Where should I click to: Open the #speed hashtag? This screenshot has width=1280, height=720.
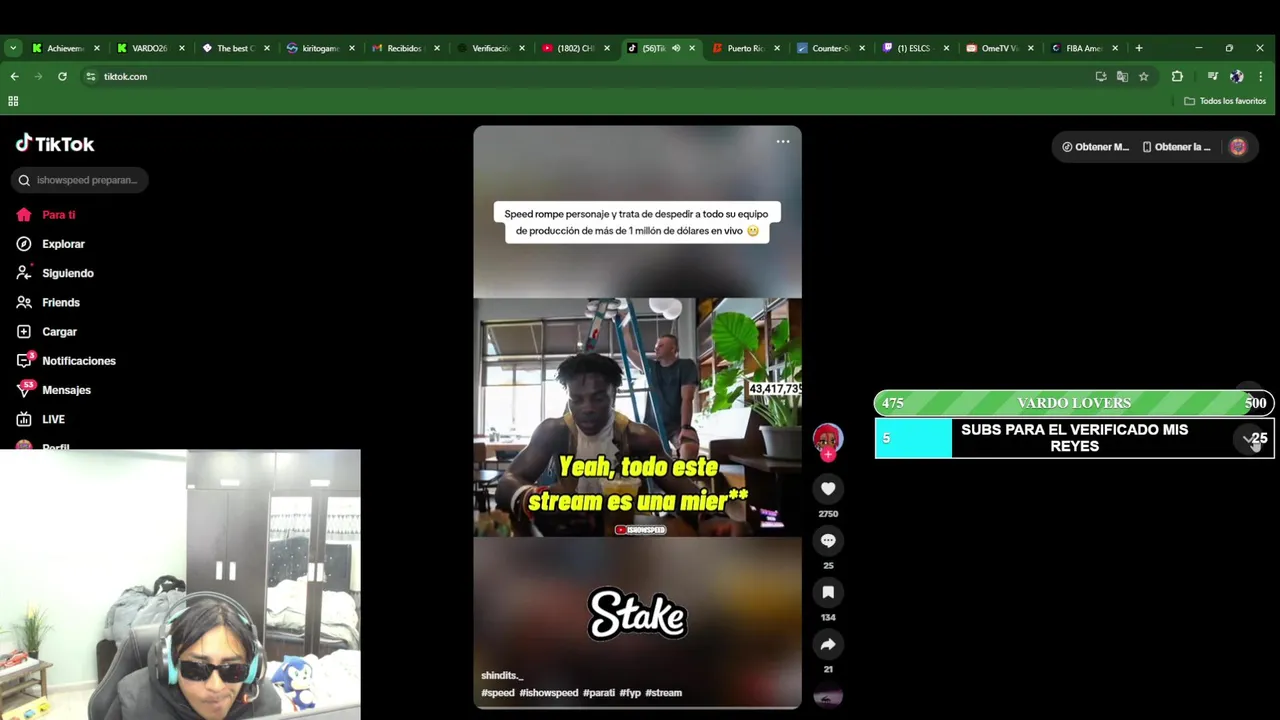tap(498, 693)
